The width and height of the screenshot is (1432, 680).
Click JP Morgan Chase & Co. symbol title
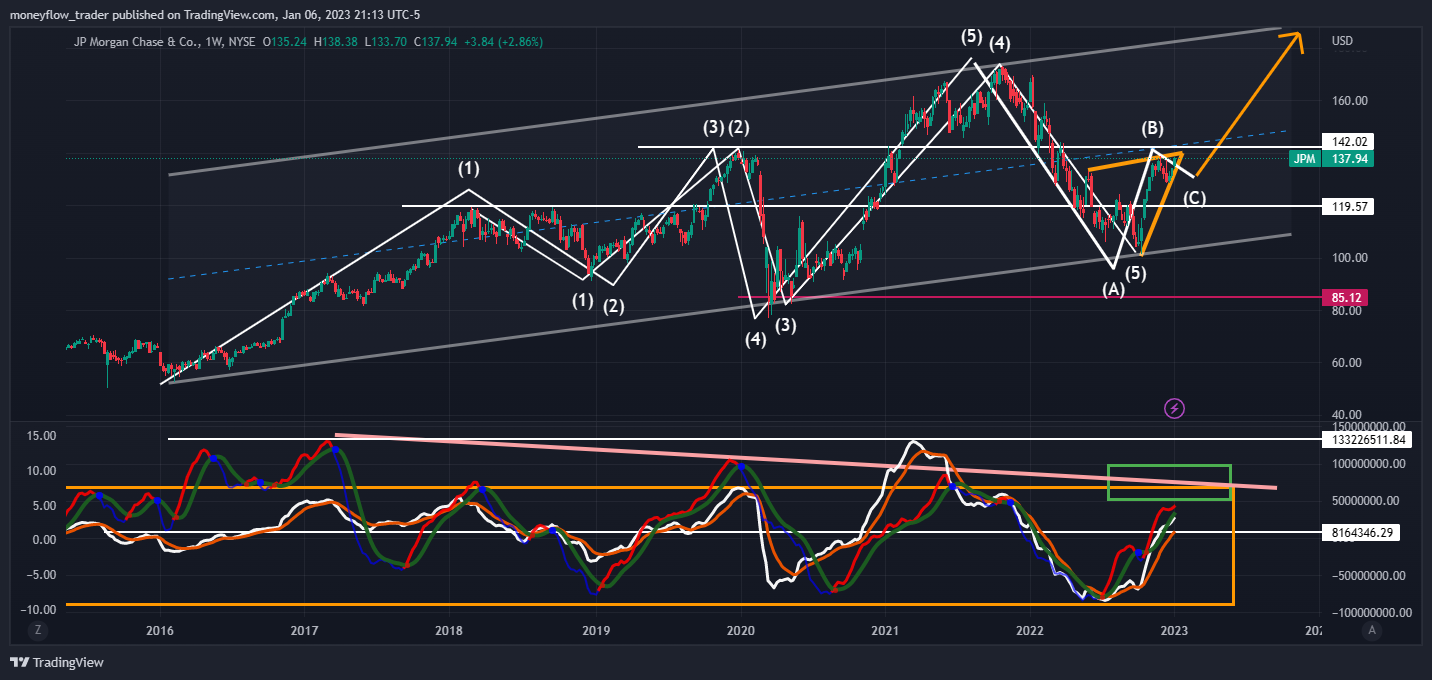tap(135, 42)
